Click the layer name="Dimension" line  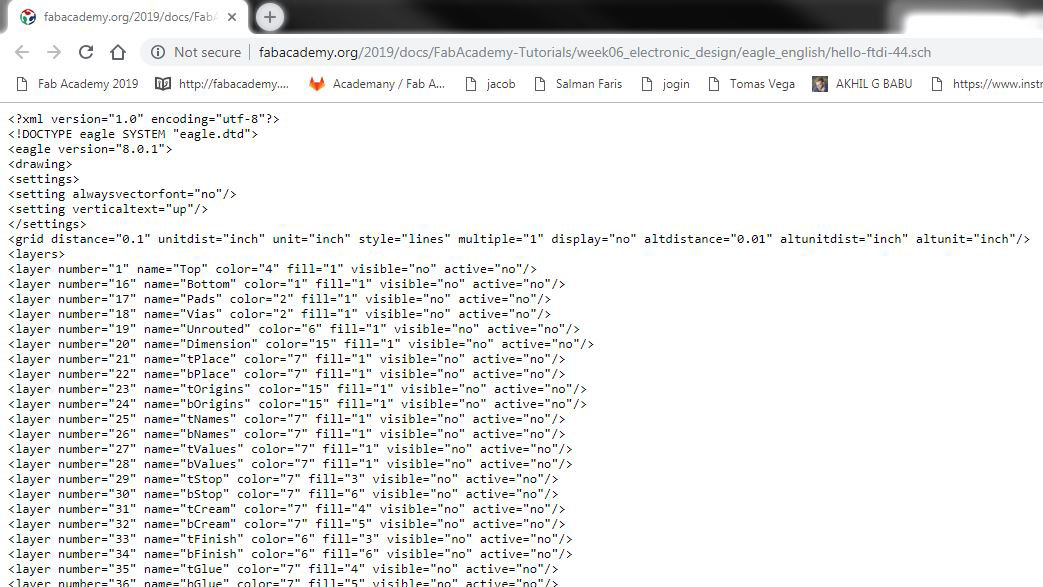(x=301, y=344)
